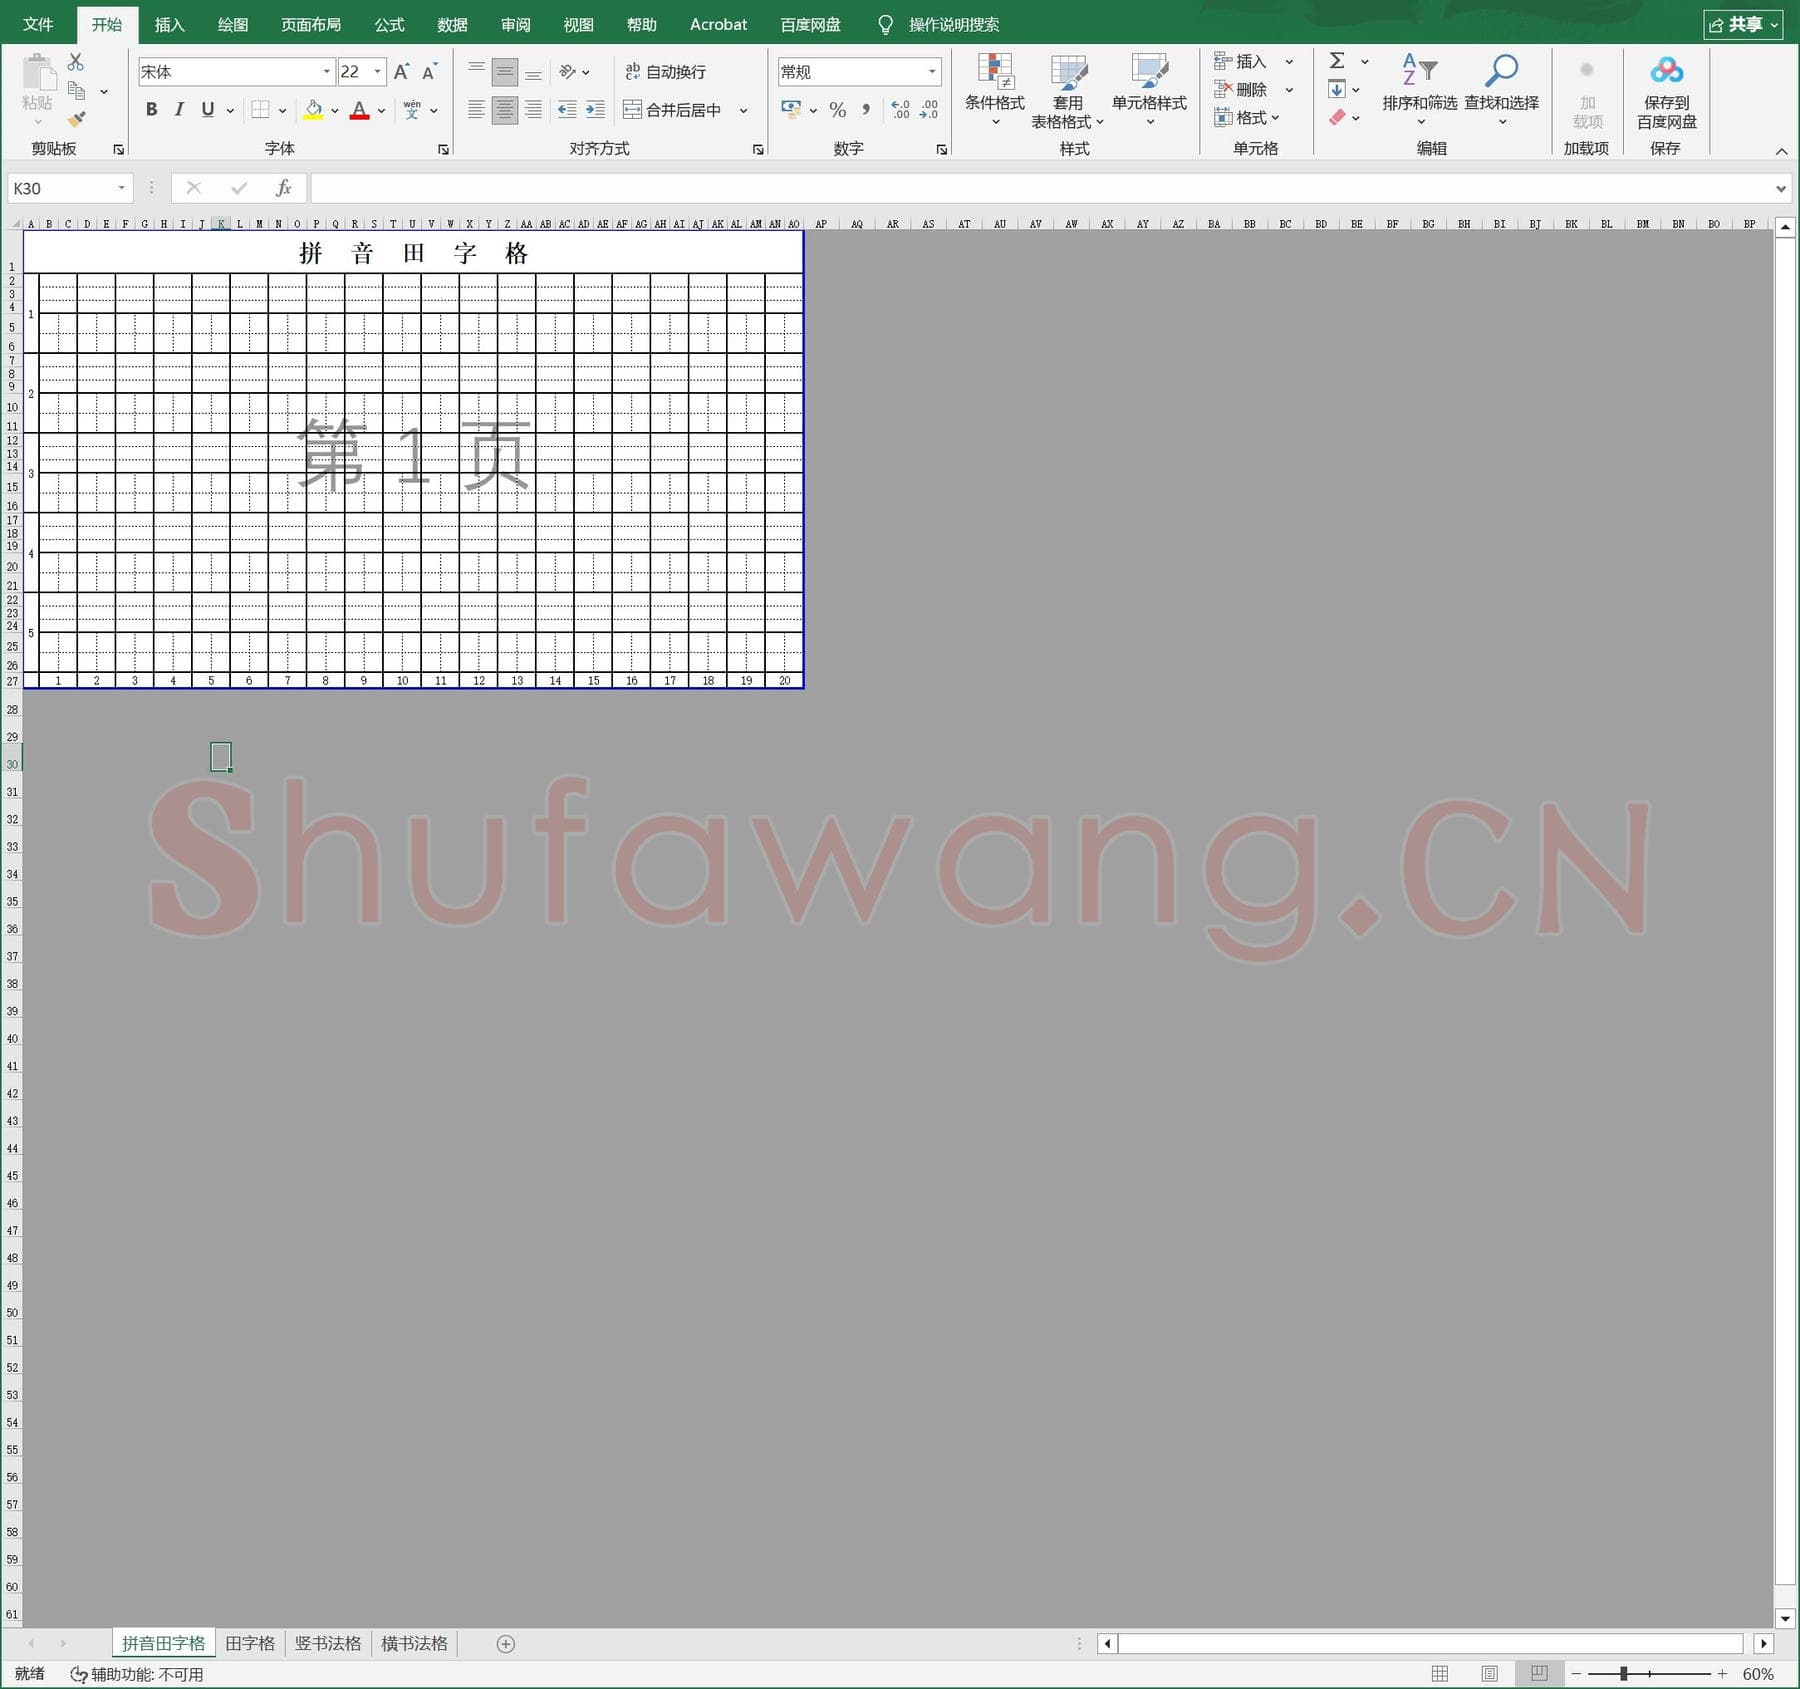
Task: Click the orientation text angle icon
Action: coord(568,72)
